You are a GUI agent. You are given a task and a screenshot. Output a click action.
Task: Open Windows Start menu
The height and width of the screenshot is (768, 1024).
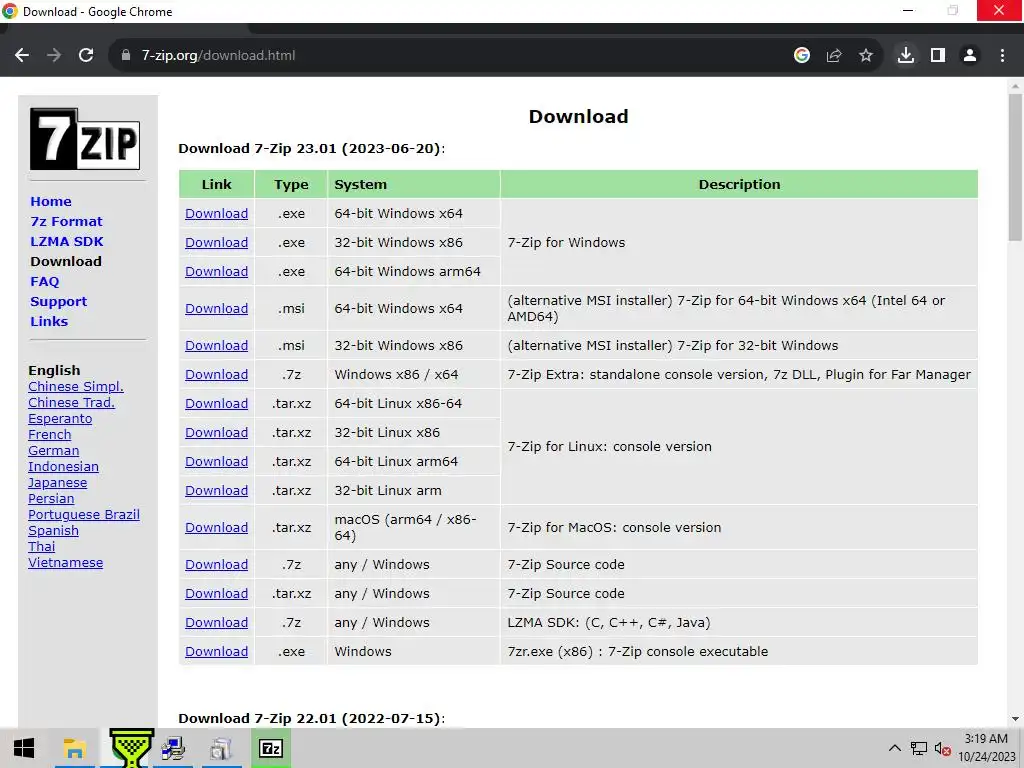point(24,748)
